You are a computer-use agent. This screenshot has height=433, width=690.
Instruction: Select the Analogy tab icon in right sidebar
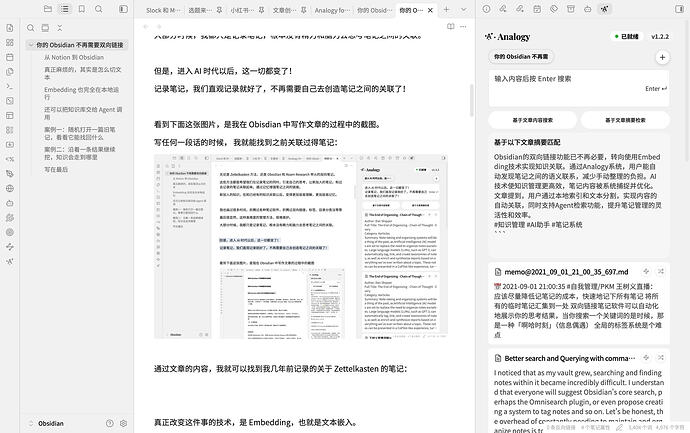[x=605, y=9]
